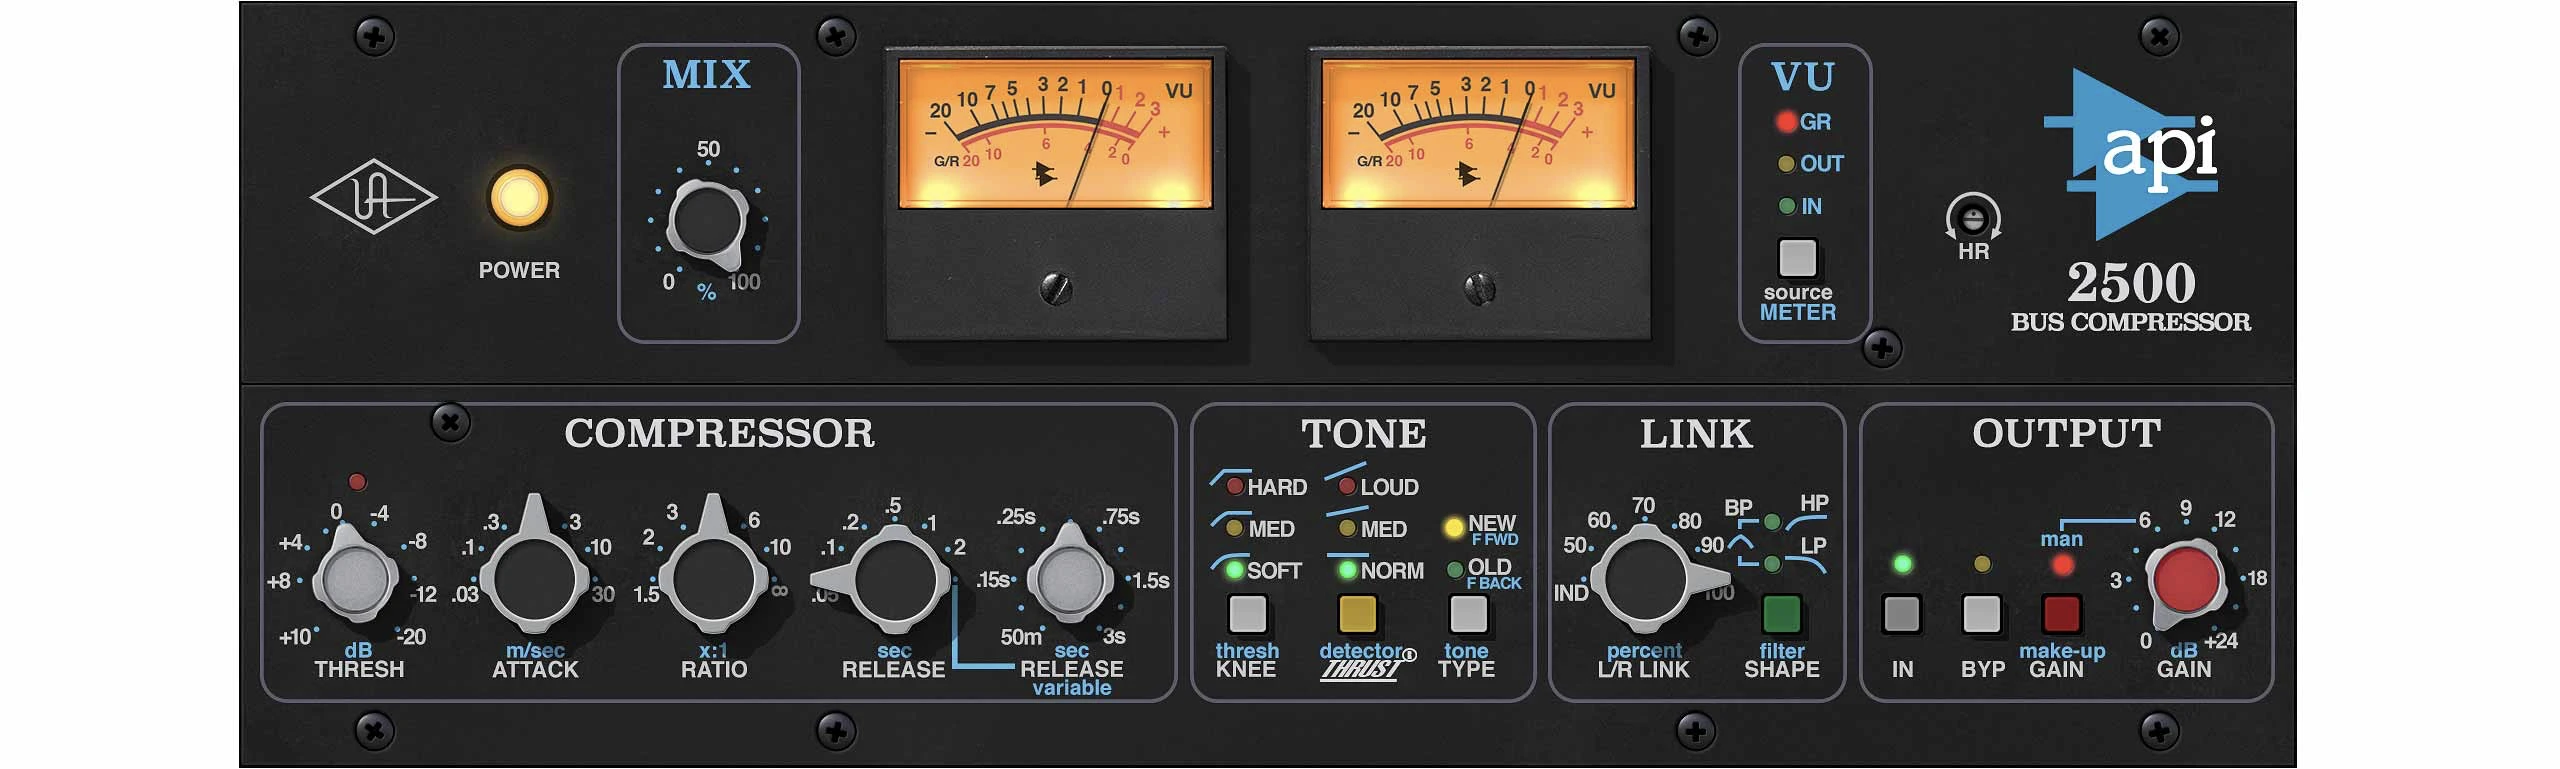The width and height of the screenshot is (2560, 769).
Task: Click the percent L/R LINK knob
Action: (x=1645, y=578)
